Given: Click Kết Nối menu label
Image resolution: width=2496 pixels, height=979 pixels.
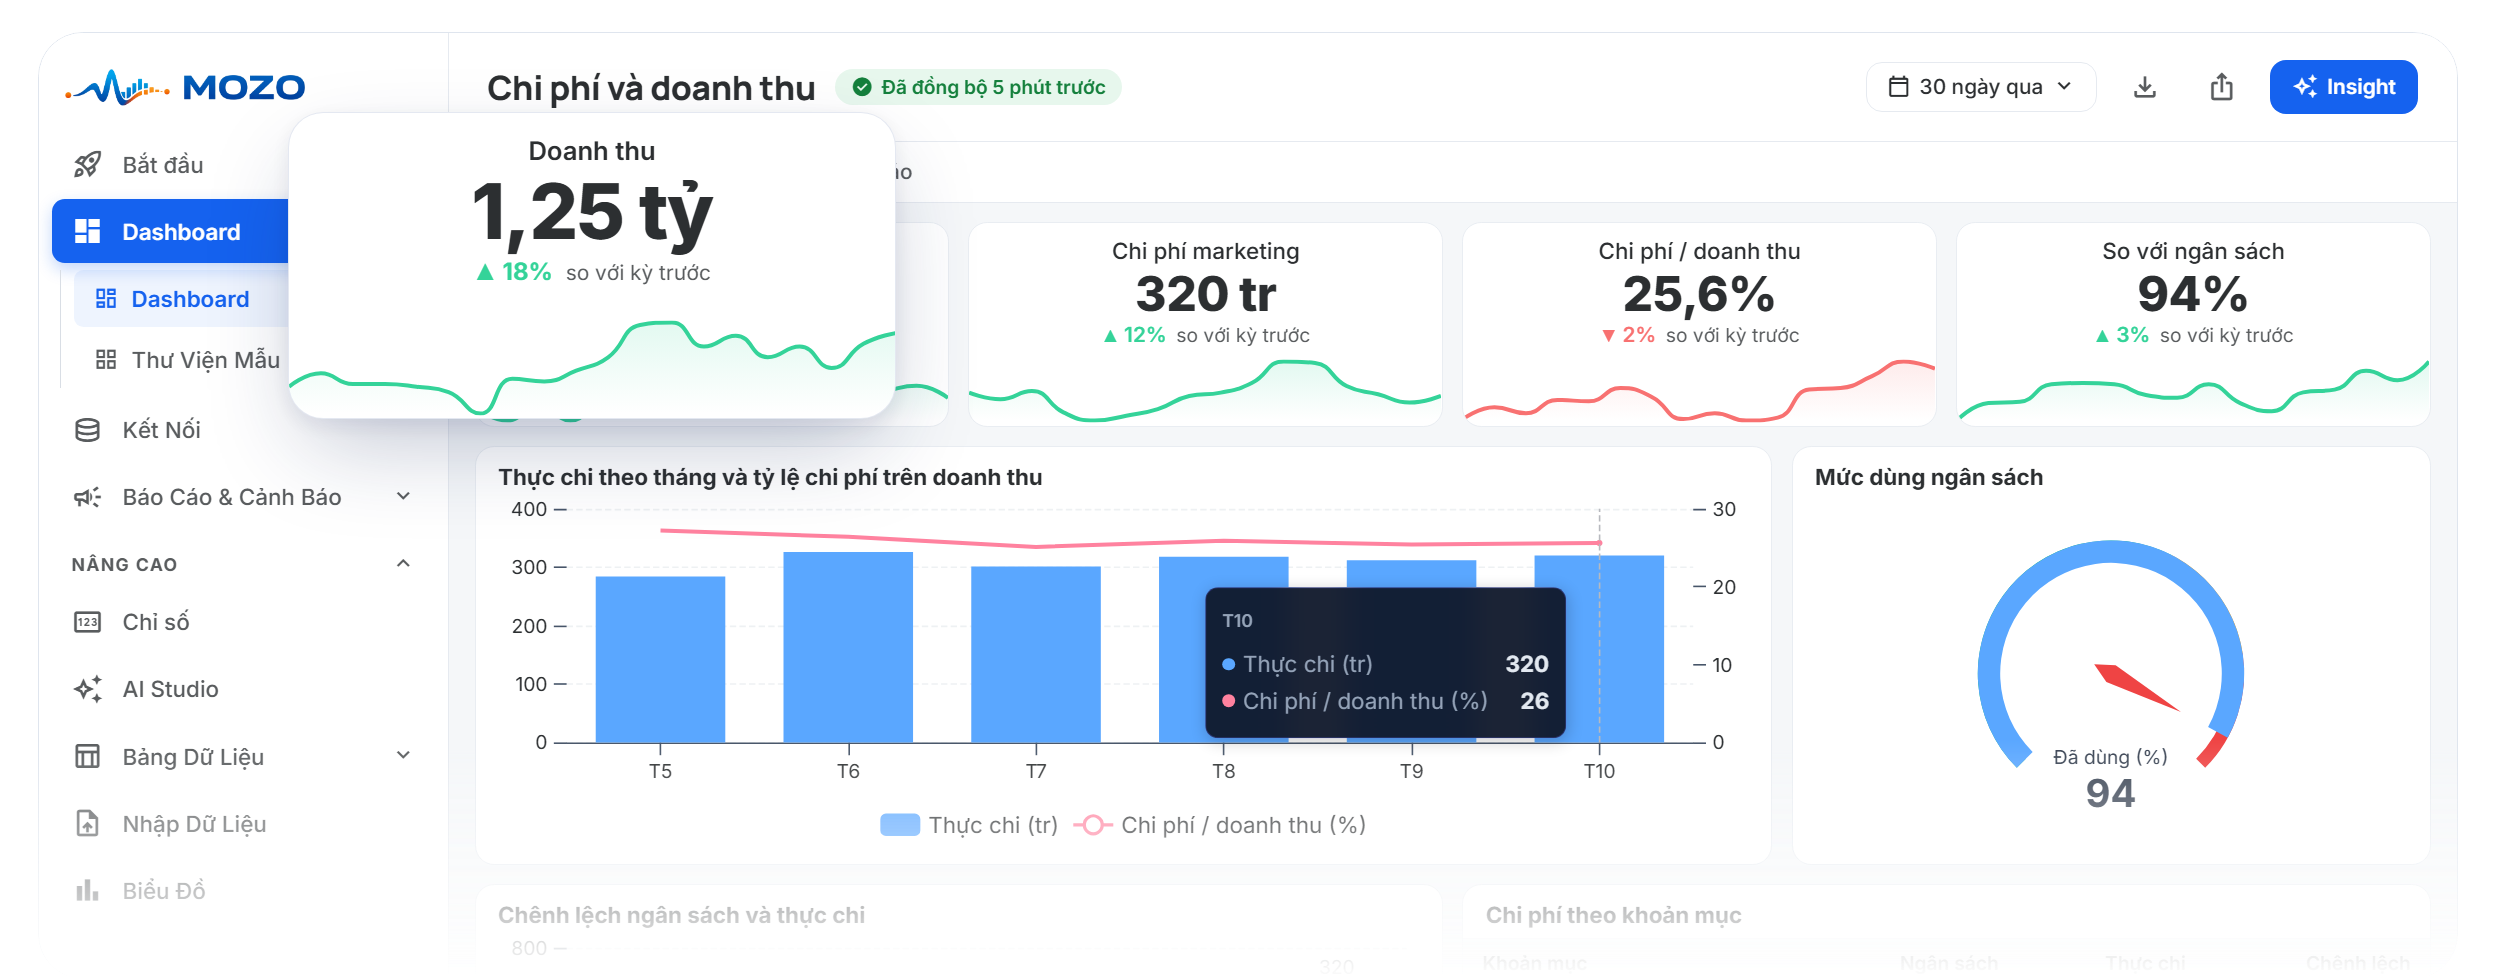Looking at the screenshot, I should click(x=162, y=430).
